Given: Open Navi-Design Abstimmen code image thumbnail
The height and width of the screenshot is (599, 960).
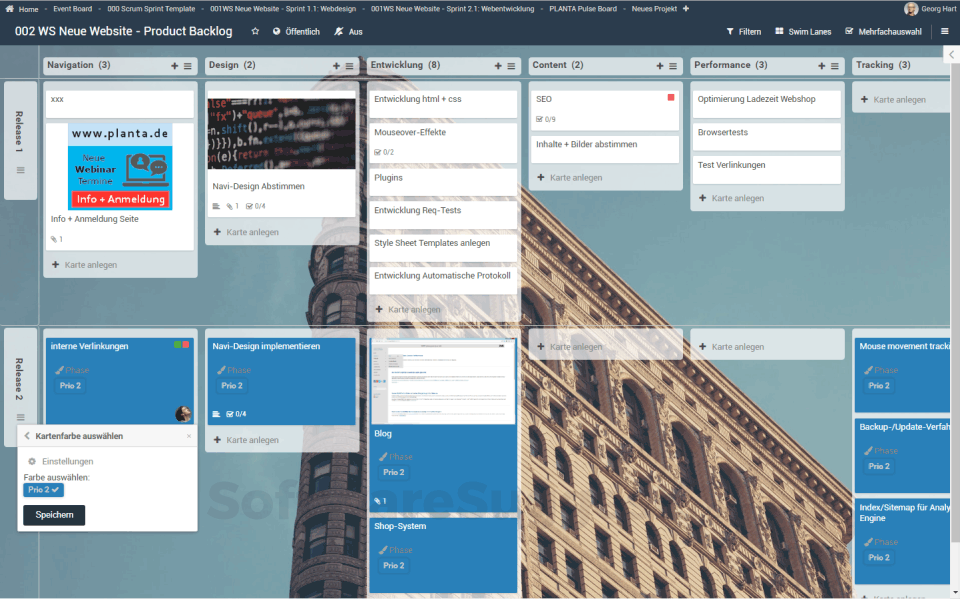Looking at the screenshot, I should (x=282, y=134).
